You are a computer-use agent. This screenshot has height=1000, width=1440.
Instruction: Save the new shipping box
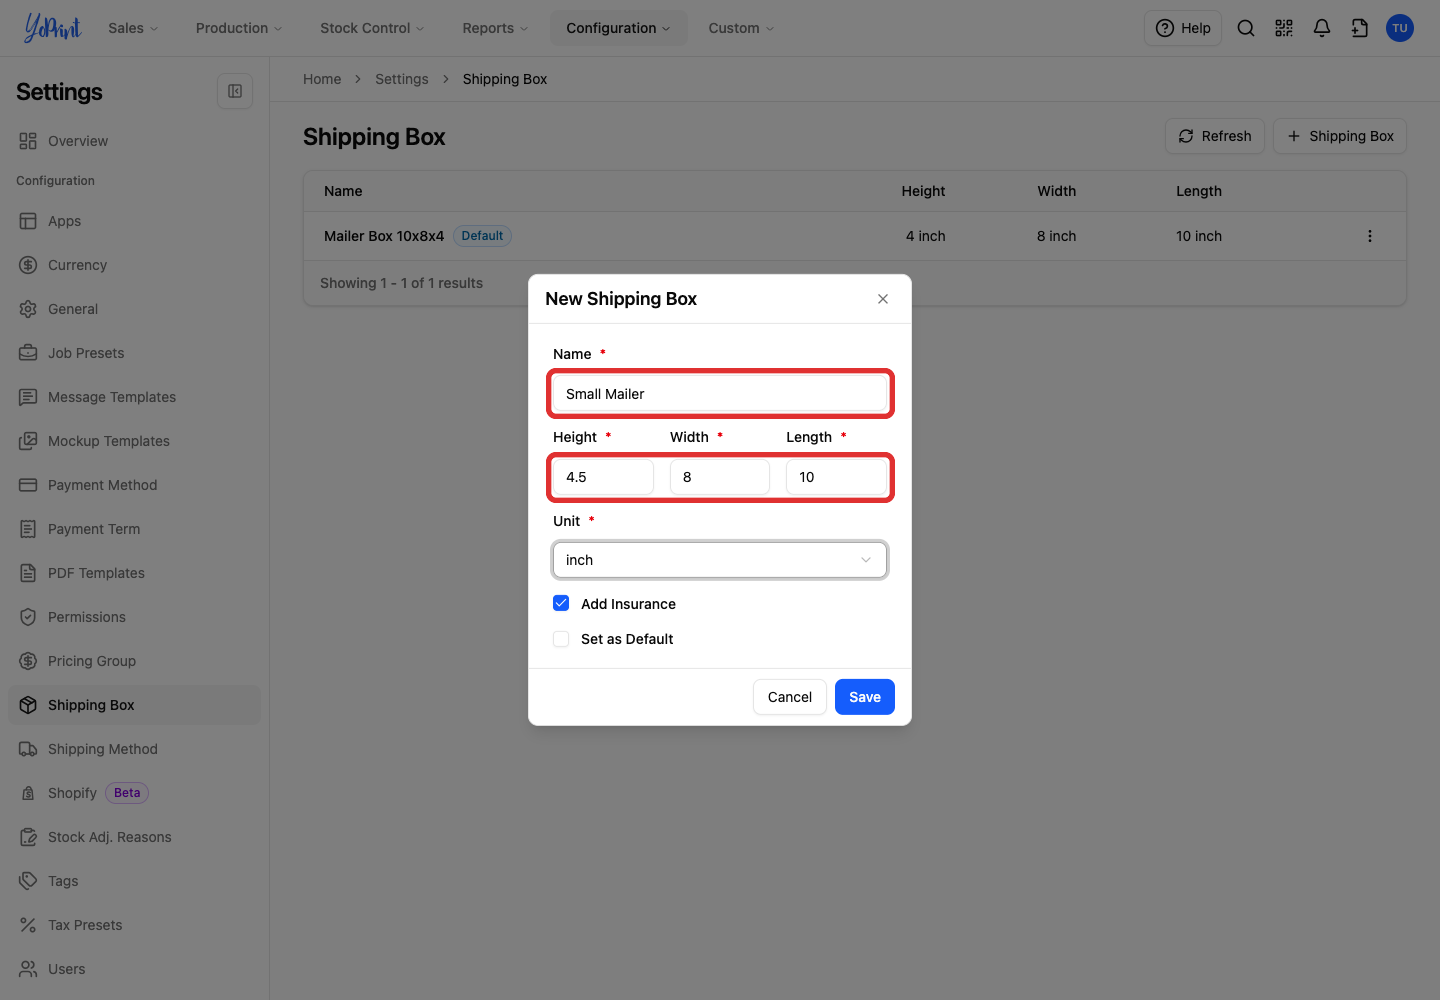(865, 697)
